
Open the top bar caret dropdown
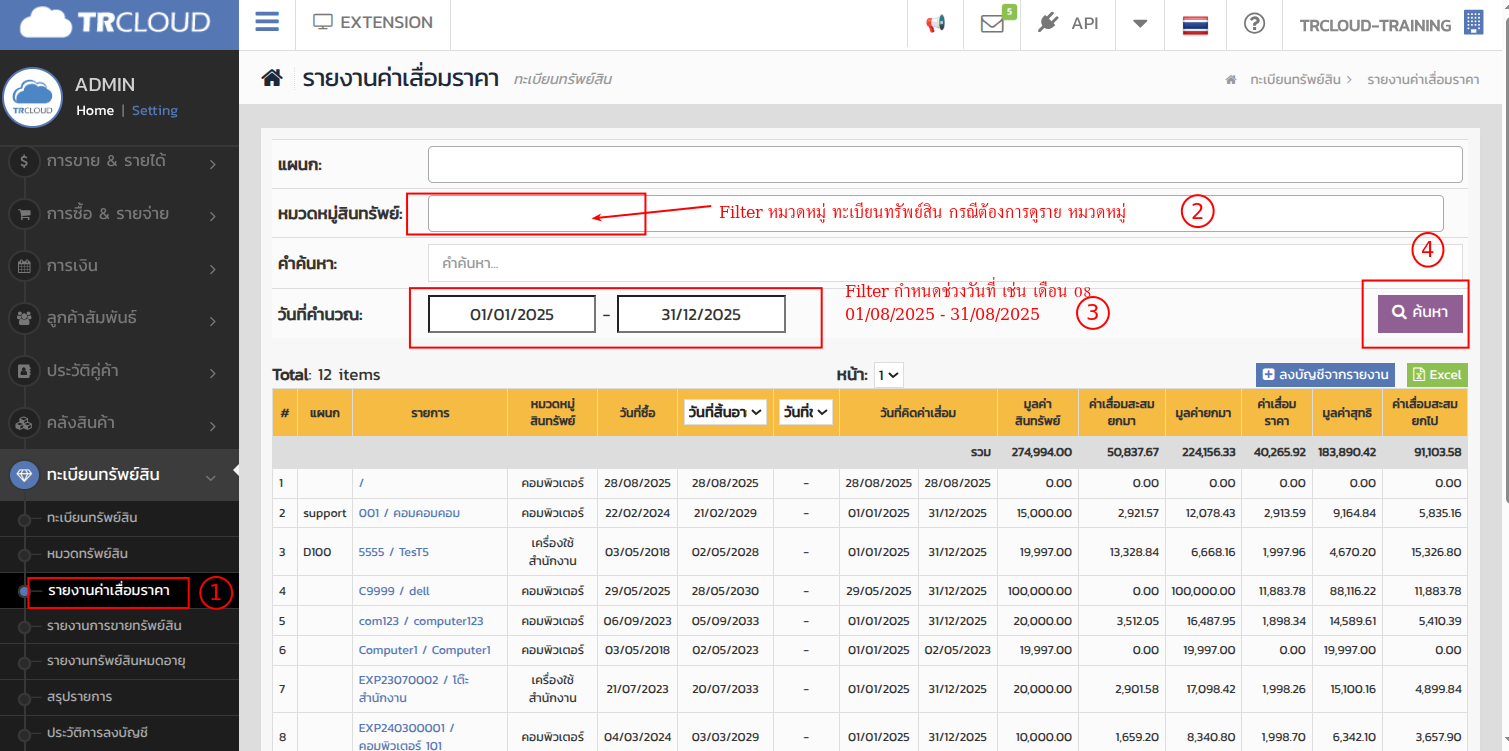[x=1140, y=24]
